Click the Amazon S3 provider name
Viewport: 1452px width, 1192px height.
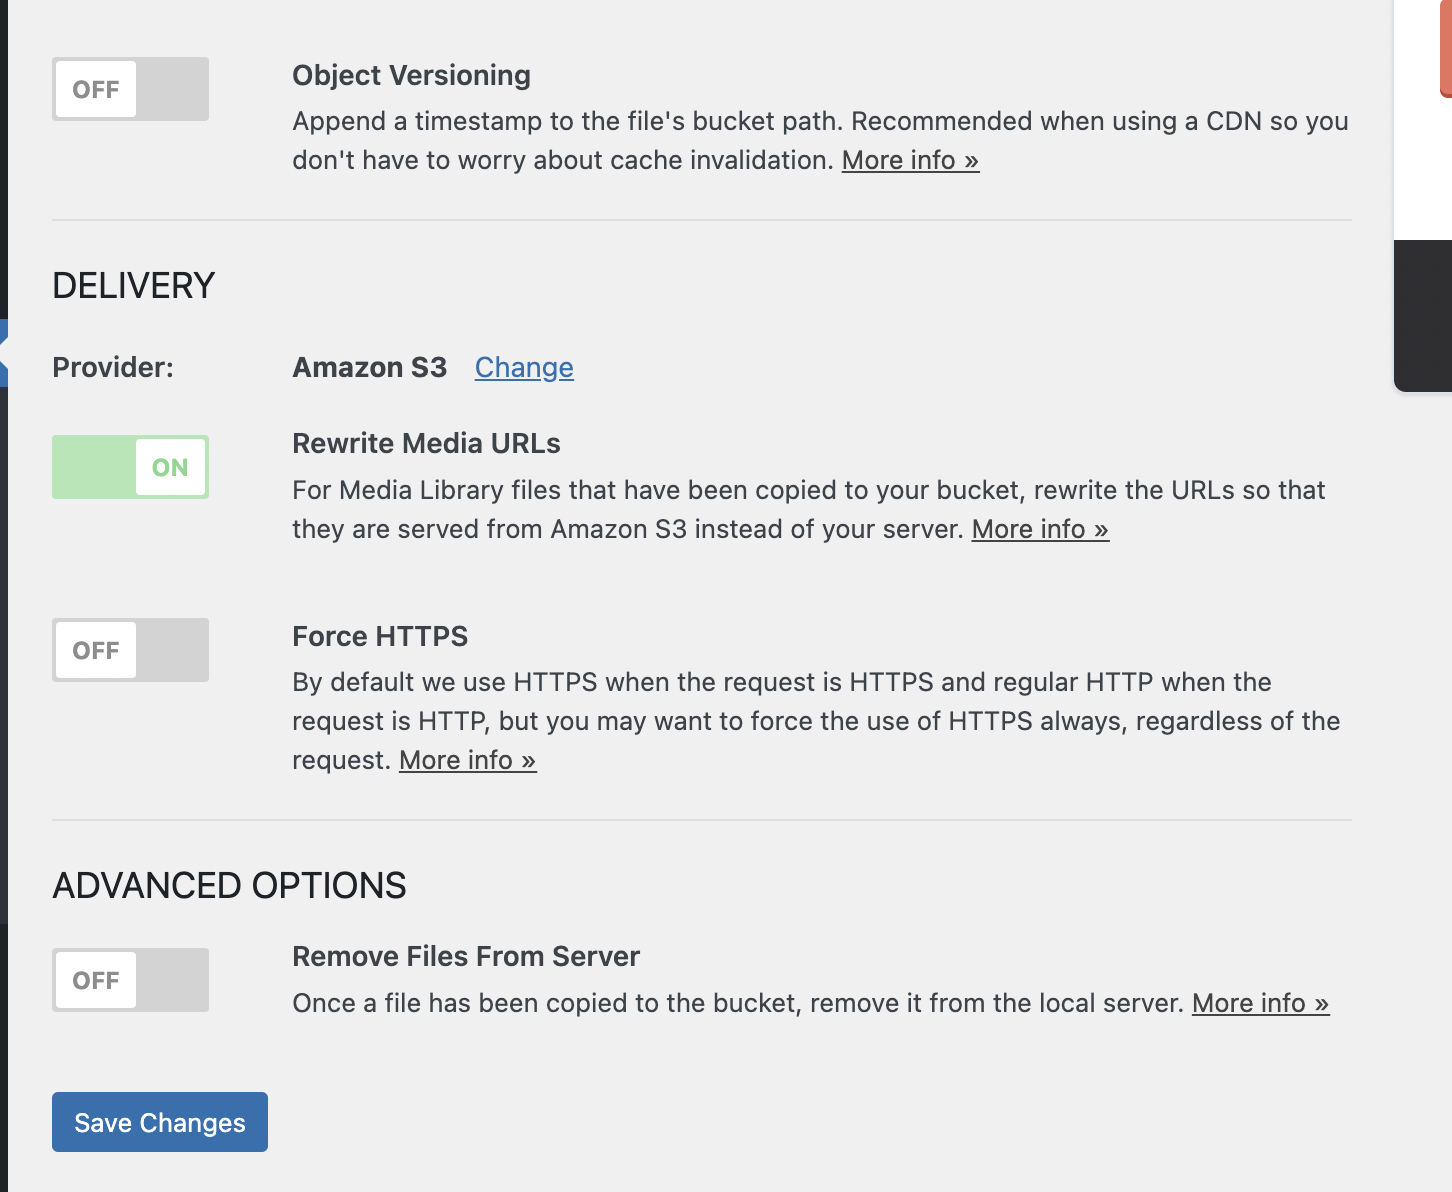pos(369,367)
